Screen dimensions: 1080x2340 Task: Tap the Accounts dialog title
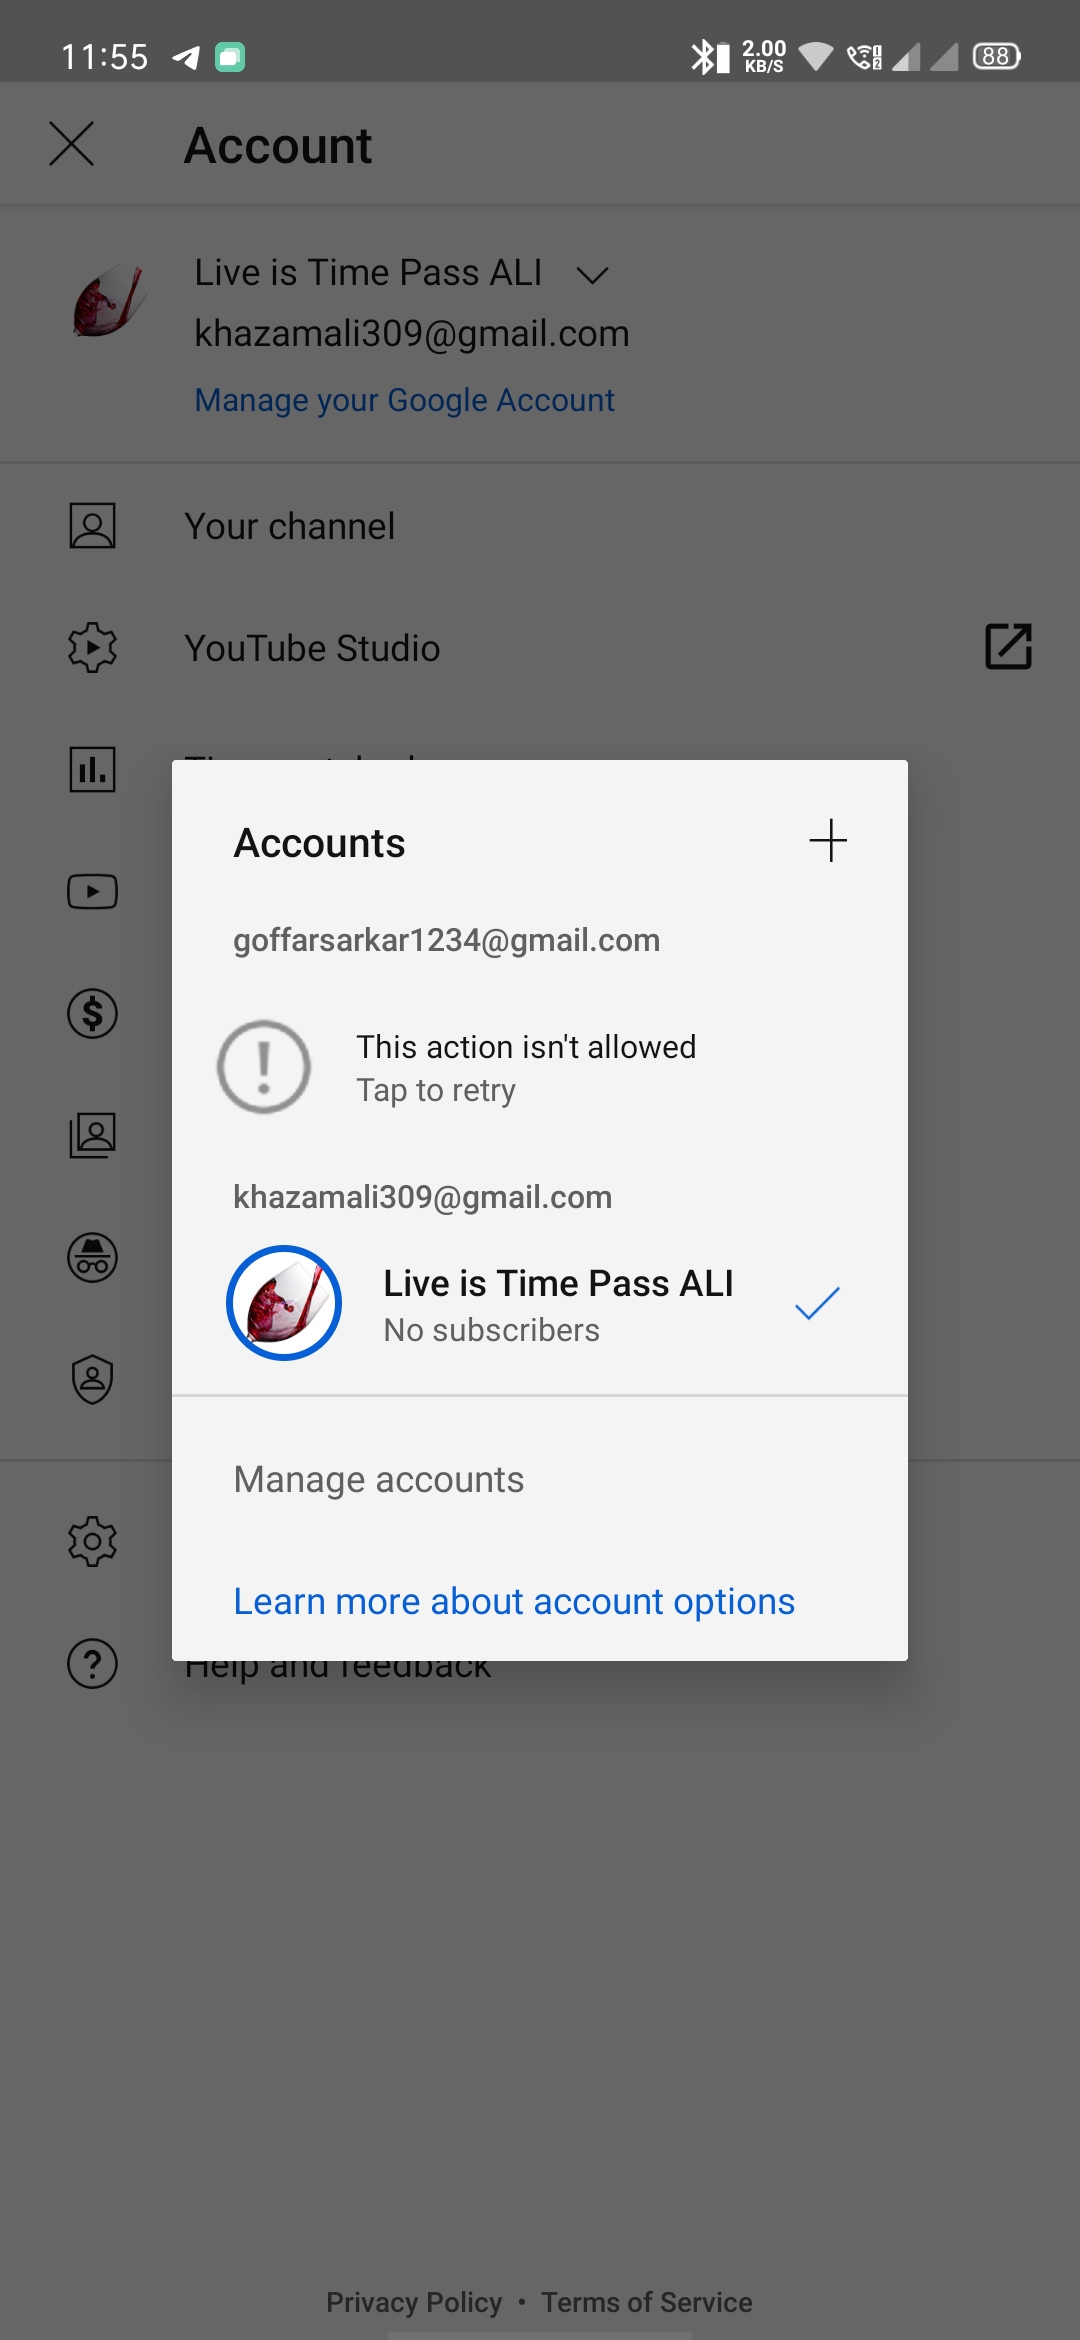319,843
